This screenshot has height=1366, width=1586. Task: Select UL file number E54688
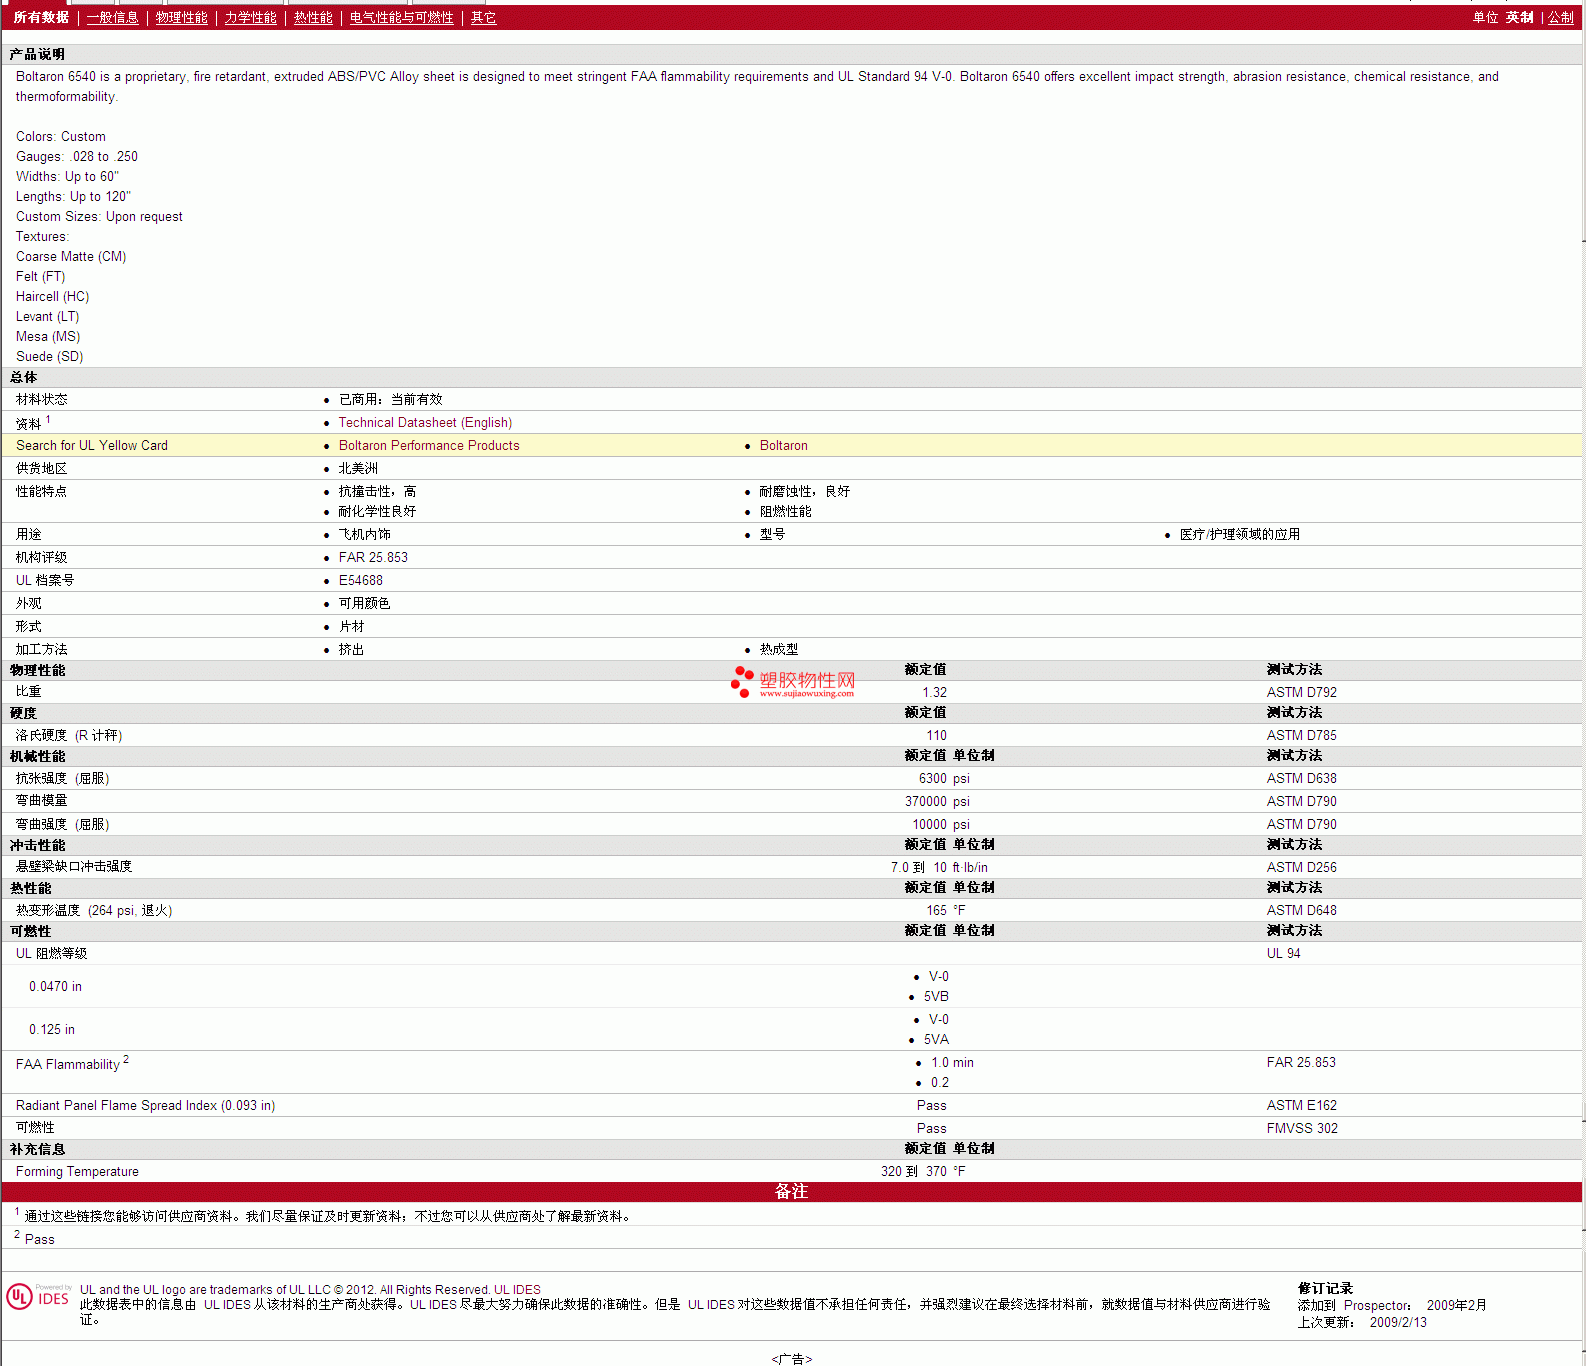click(361, 581)
